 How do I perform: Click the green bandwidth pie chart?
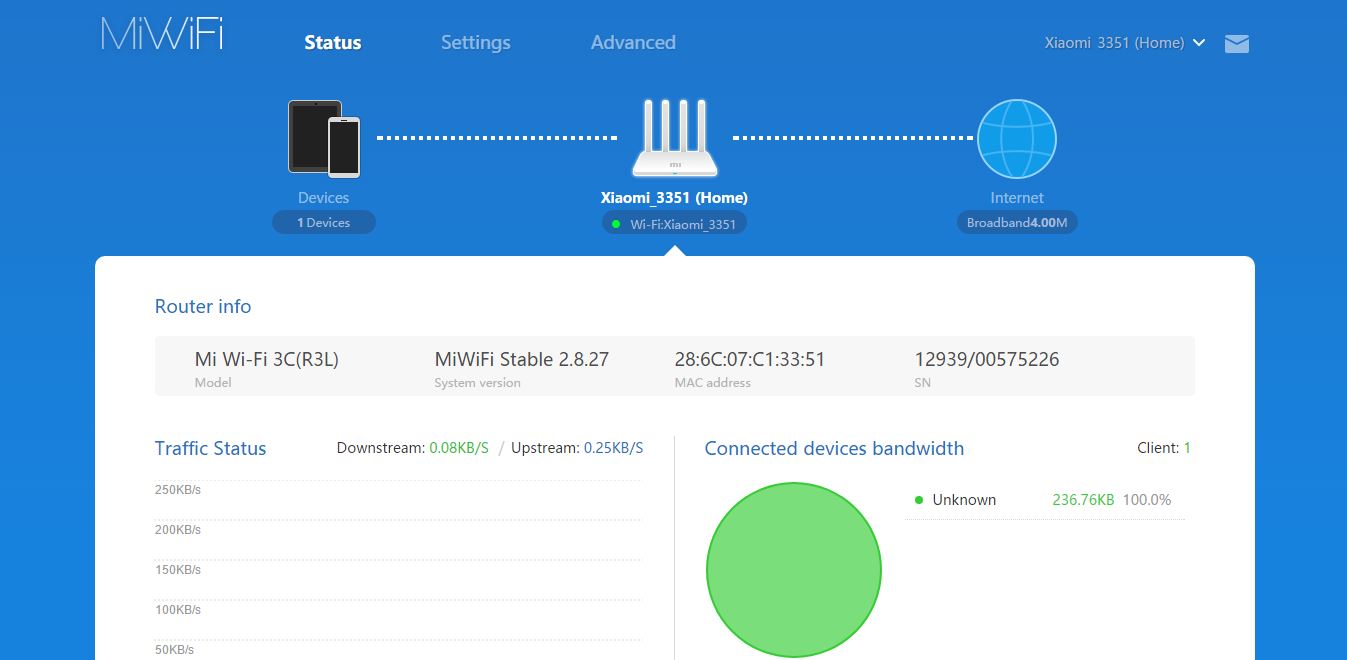pos(794,570)
